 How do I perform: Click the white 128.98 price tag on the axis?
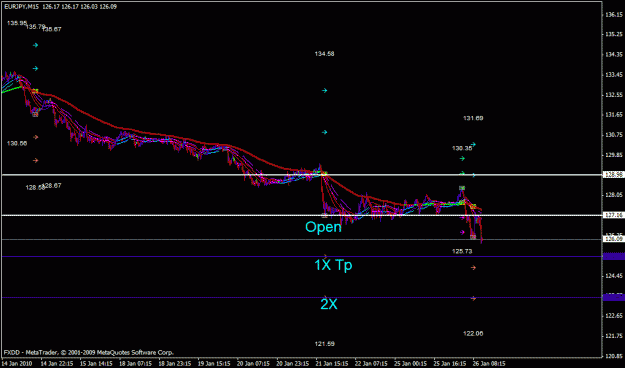tap(614, 175)
